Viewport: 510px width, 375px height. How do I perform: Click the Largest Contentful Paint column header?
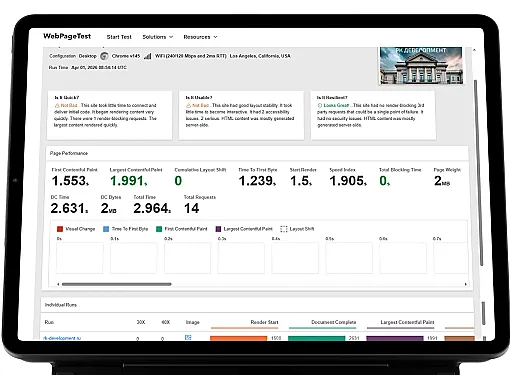coord(407,322)
